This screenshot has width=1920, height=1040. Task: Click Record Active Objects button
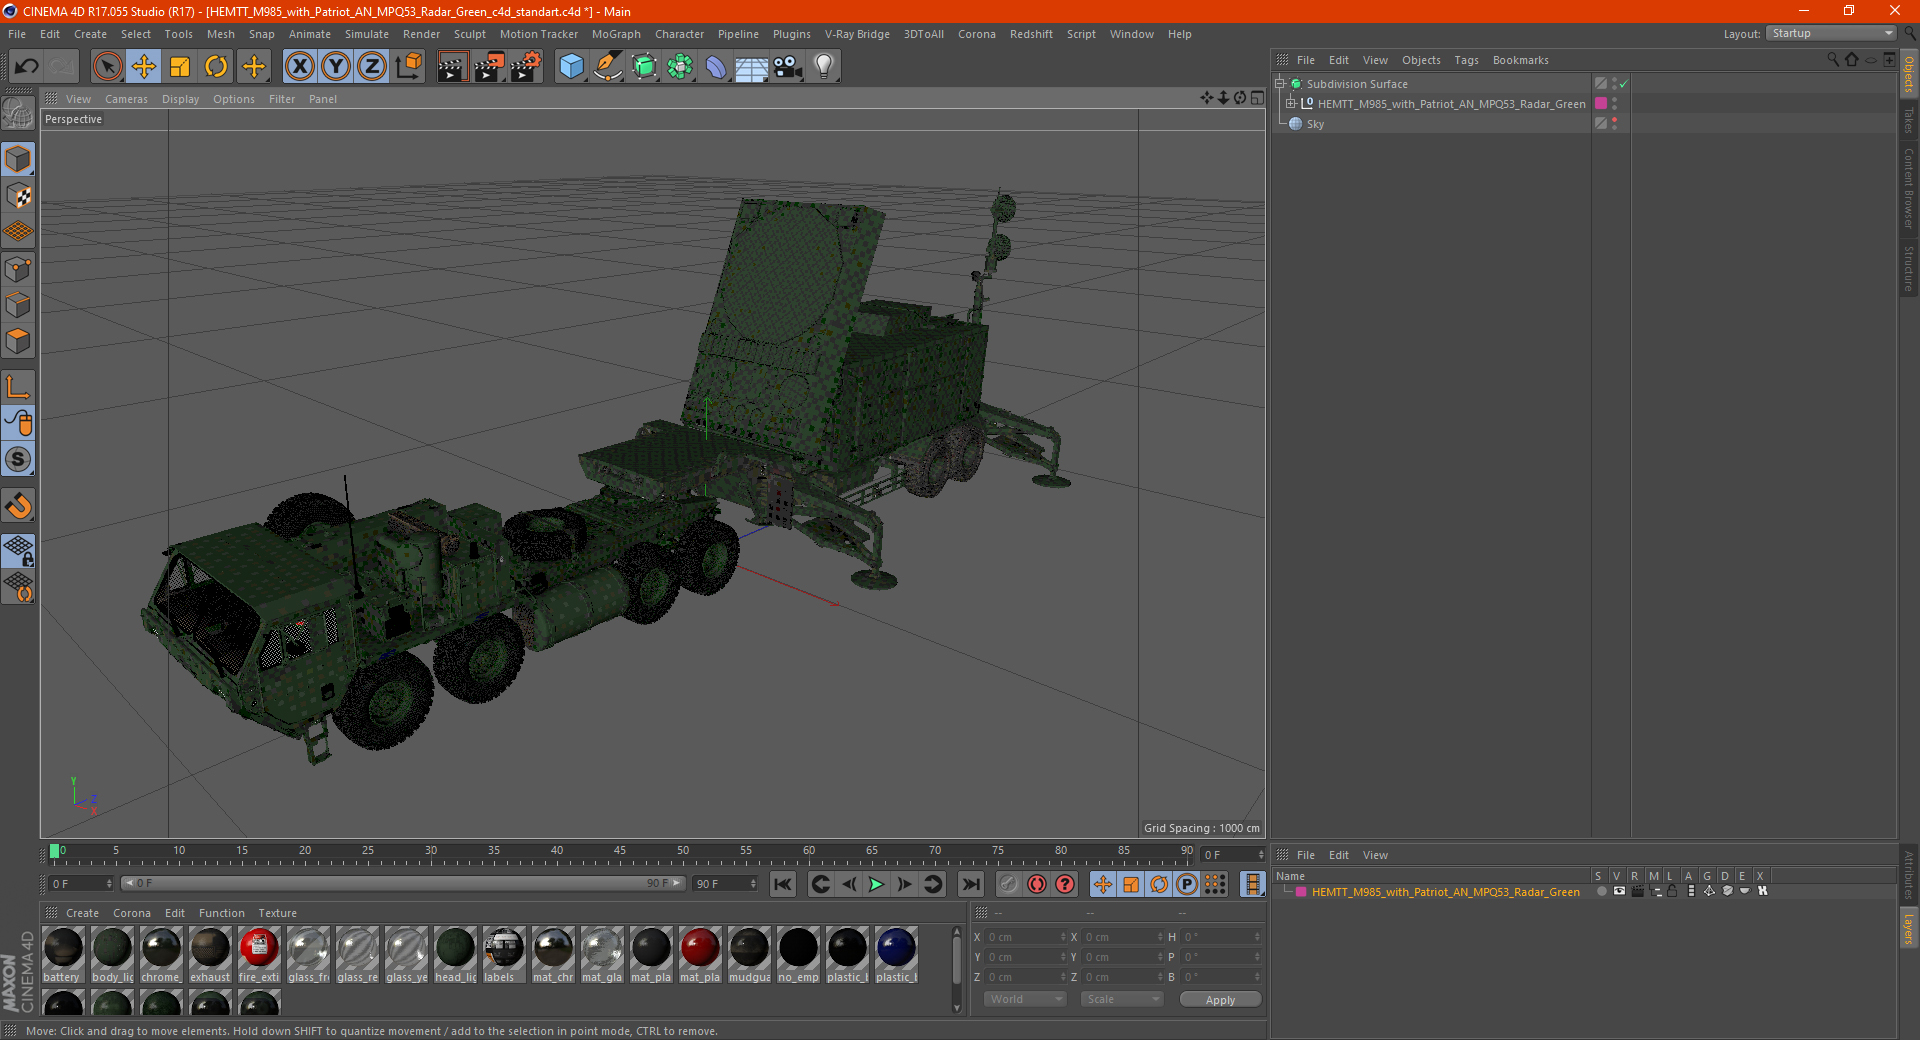click(x=1009, y=884)
